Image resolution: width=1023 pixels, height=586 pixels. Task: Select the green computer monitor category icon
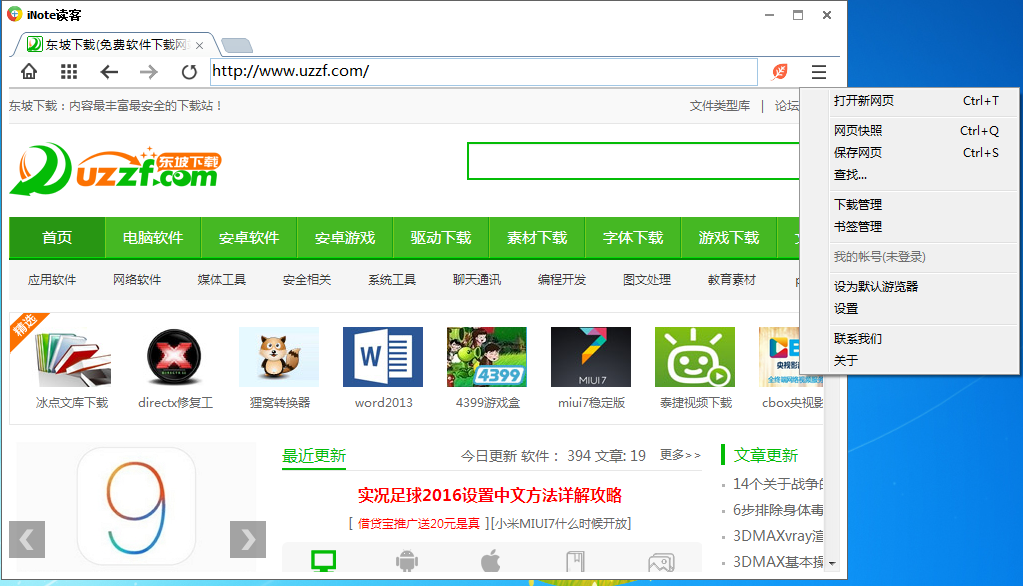click(x=324, y=561)
